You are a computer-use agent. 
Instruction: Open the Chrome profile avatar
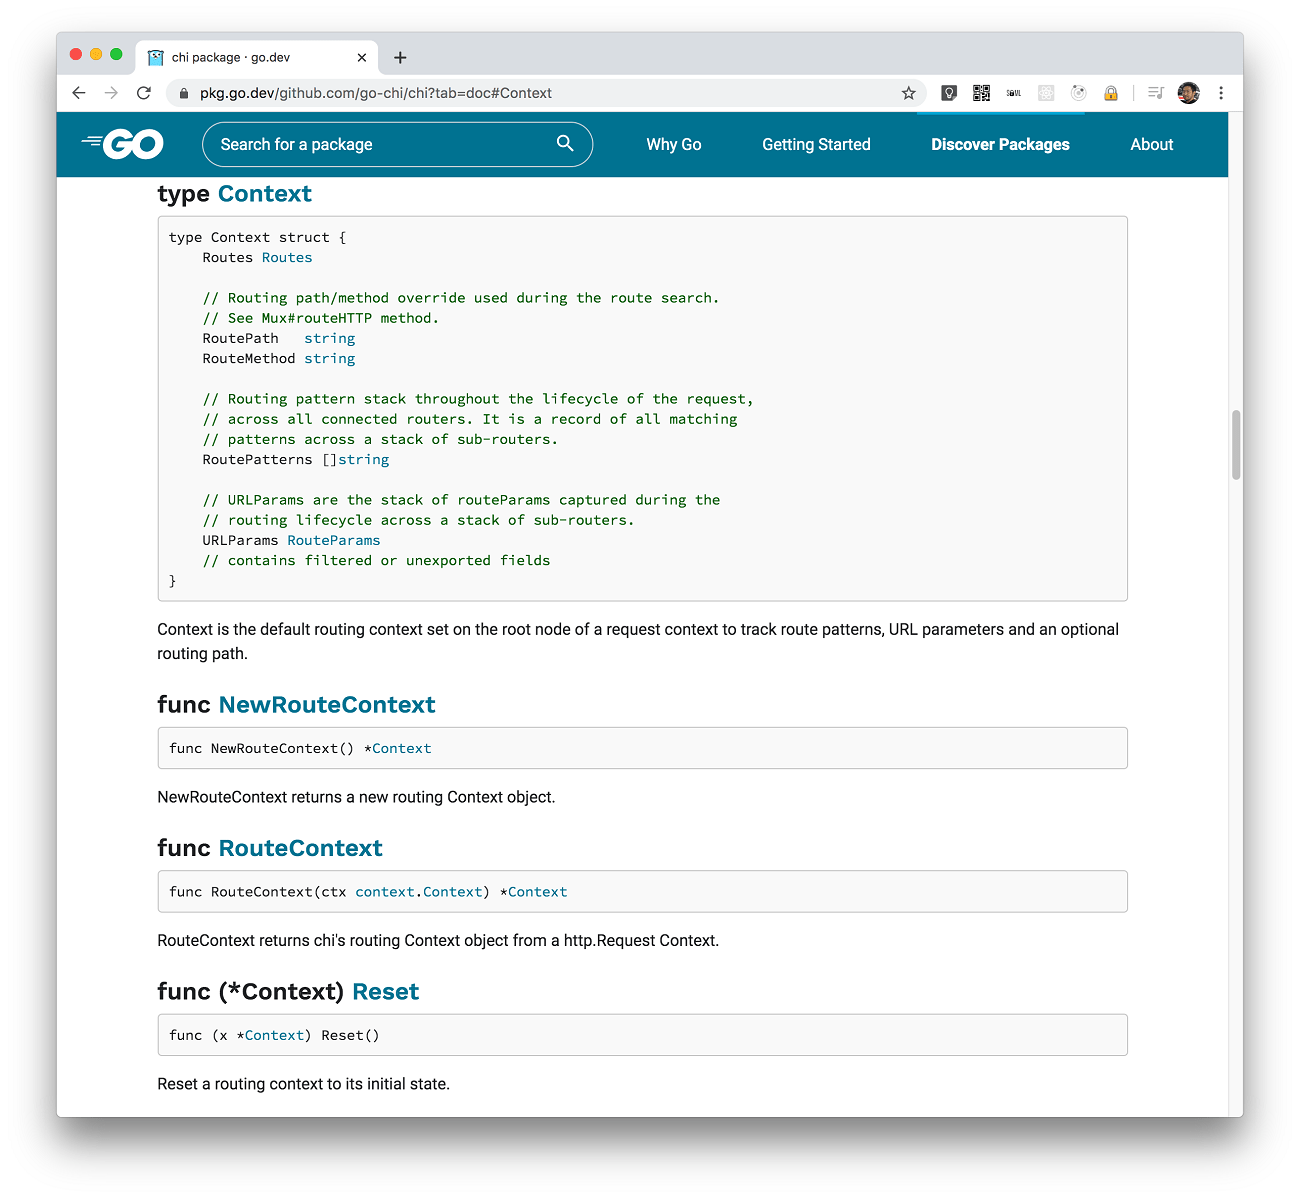(x=1188, y=93)
